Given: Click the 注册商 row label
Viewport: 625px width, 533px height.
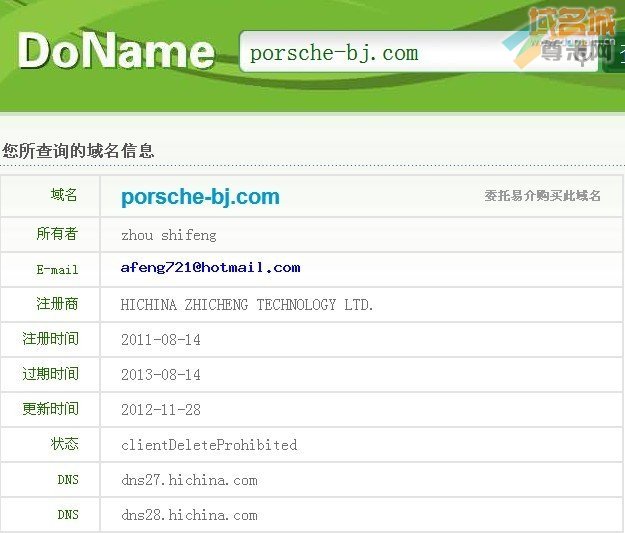Looking at the screenshot, I should (57, 304).
